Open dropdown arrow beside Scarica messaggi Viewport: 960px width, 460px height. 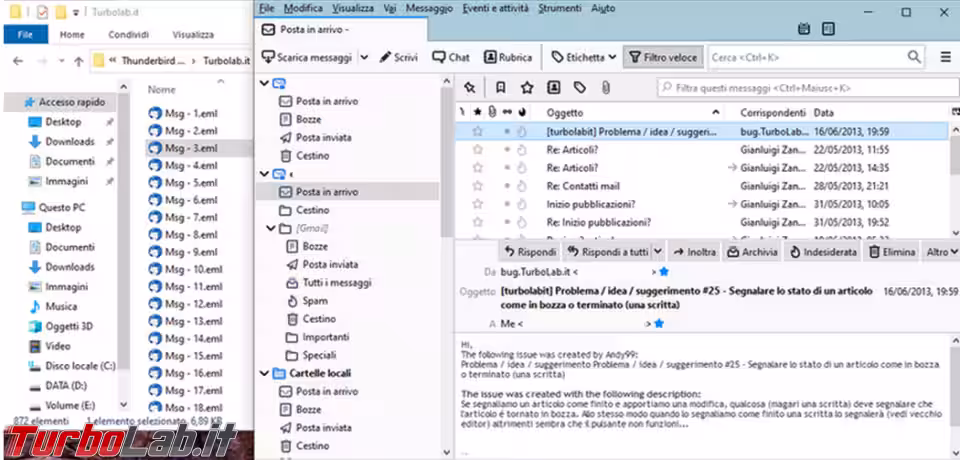click(x=364, y=57)
